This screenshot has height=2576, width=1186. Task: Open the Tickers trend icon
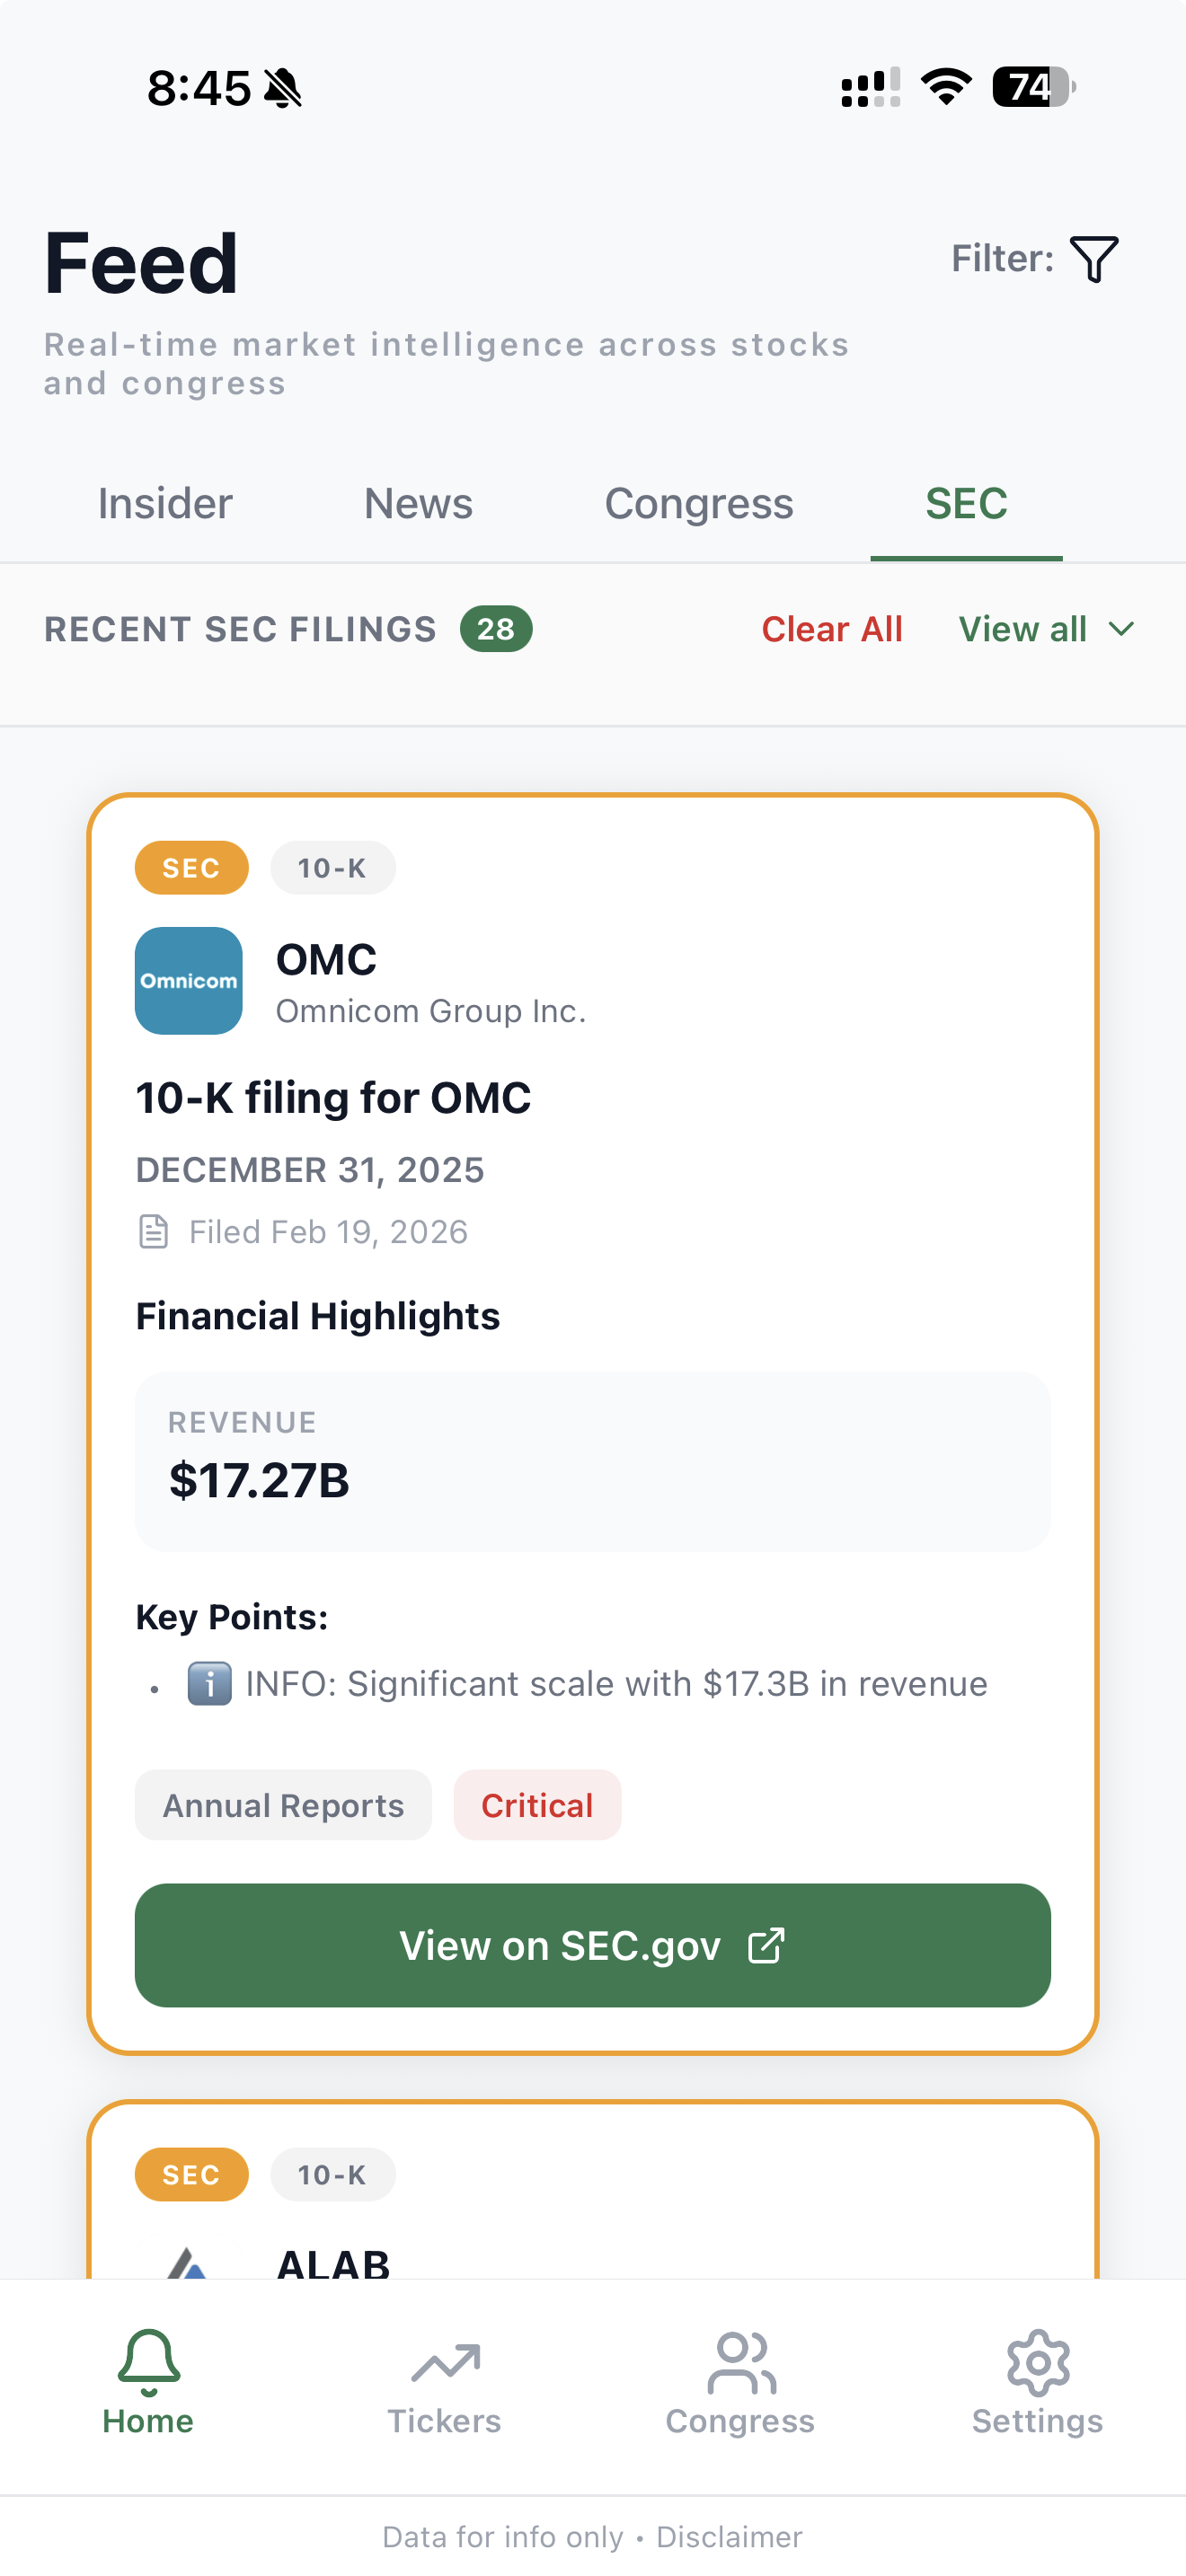click(x=444, y=2360)
